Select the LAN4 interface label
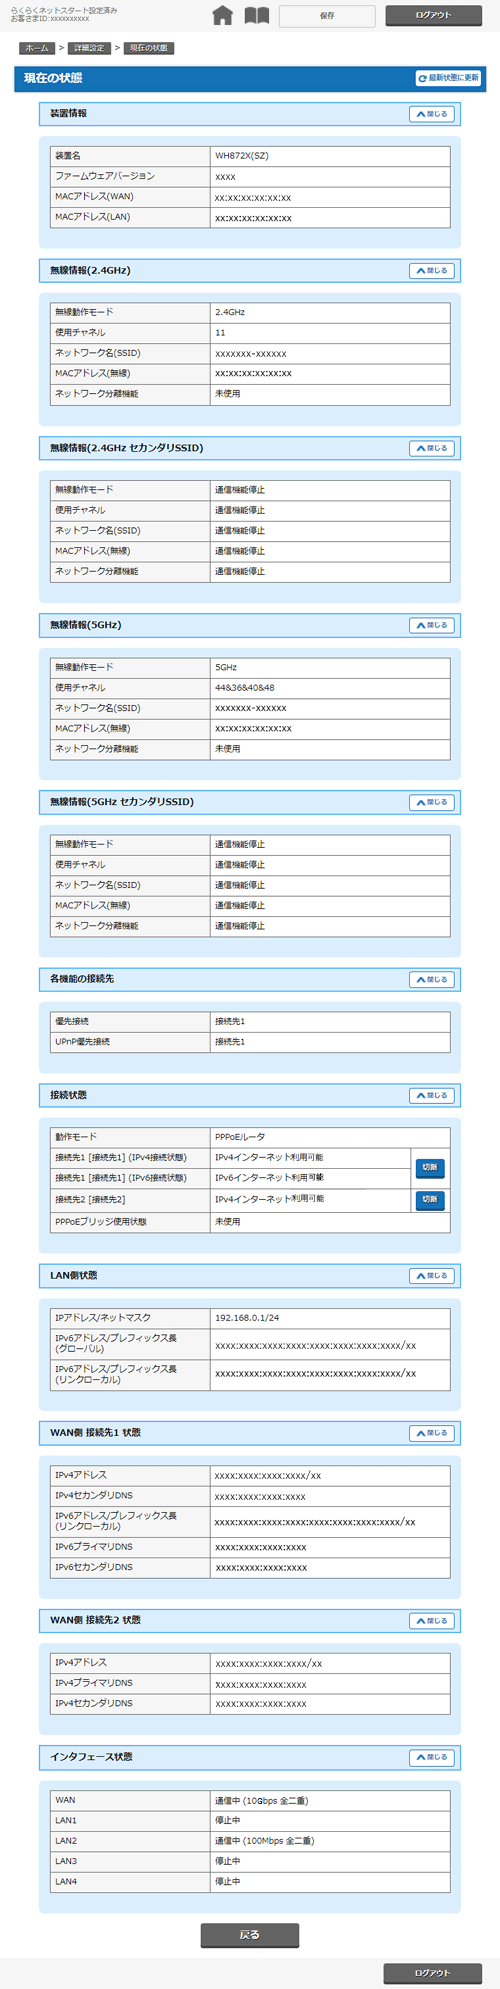Image resolution: width=500 pixels, height=1989 pixels. pyautogui.click(x=66, y=1882)
